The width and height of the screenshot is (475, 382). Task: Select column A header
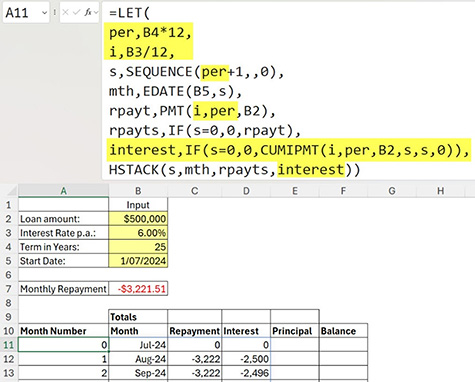pos(63,191)
